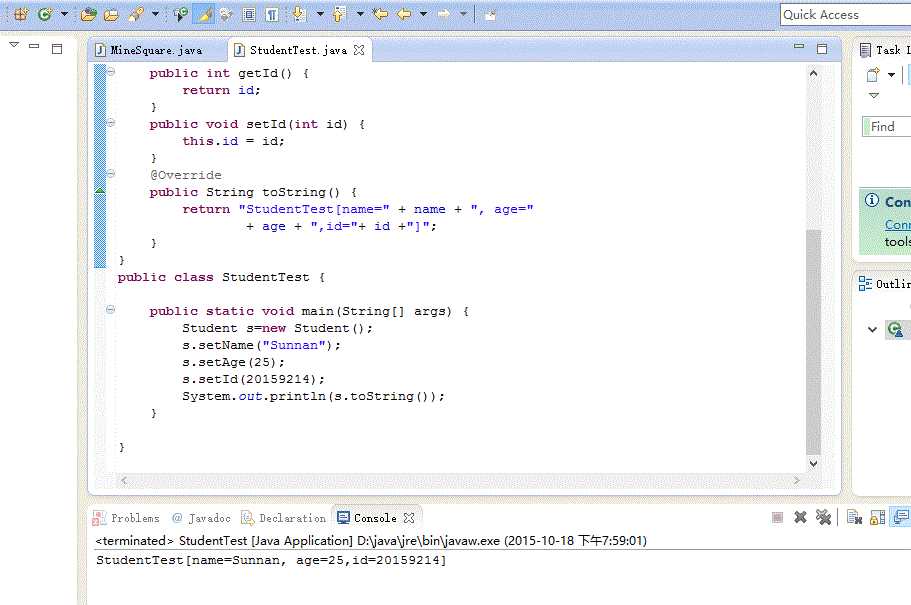The width and height of the screenshot is (911, 605).
Task: Collapse the @Override toString fold marker
Action: (x=110, y=173)
